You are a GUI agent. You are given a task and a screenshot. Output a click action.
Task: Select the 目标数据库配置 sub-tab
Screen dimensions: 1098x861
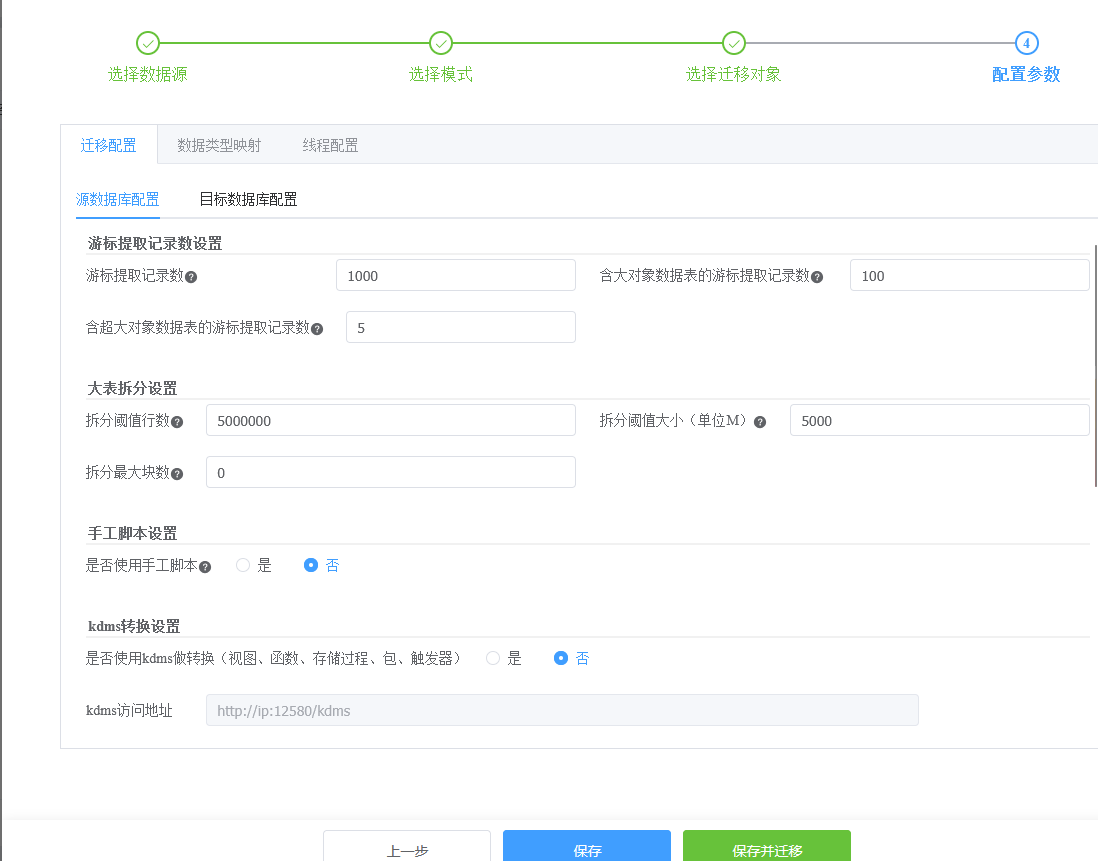(x=249, y=200)
